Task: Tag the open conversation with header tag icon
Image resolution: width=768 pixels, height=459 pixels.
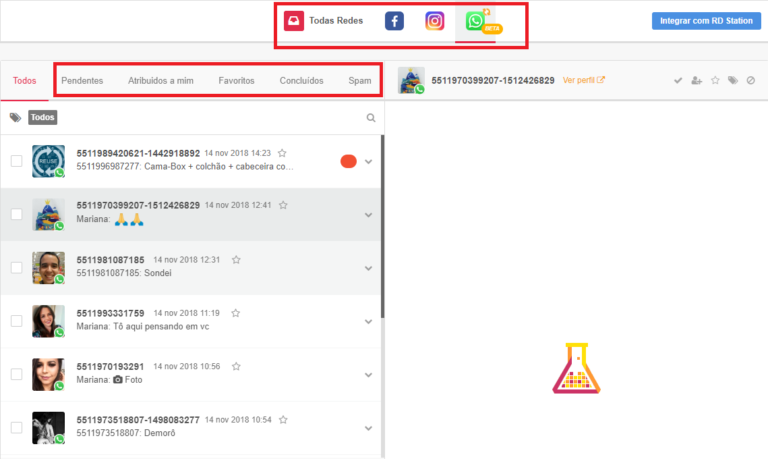Action: pos(733,80)
